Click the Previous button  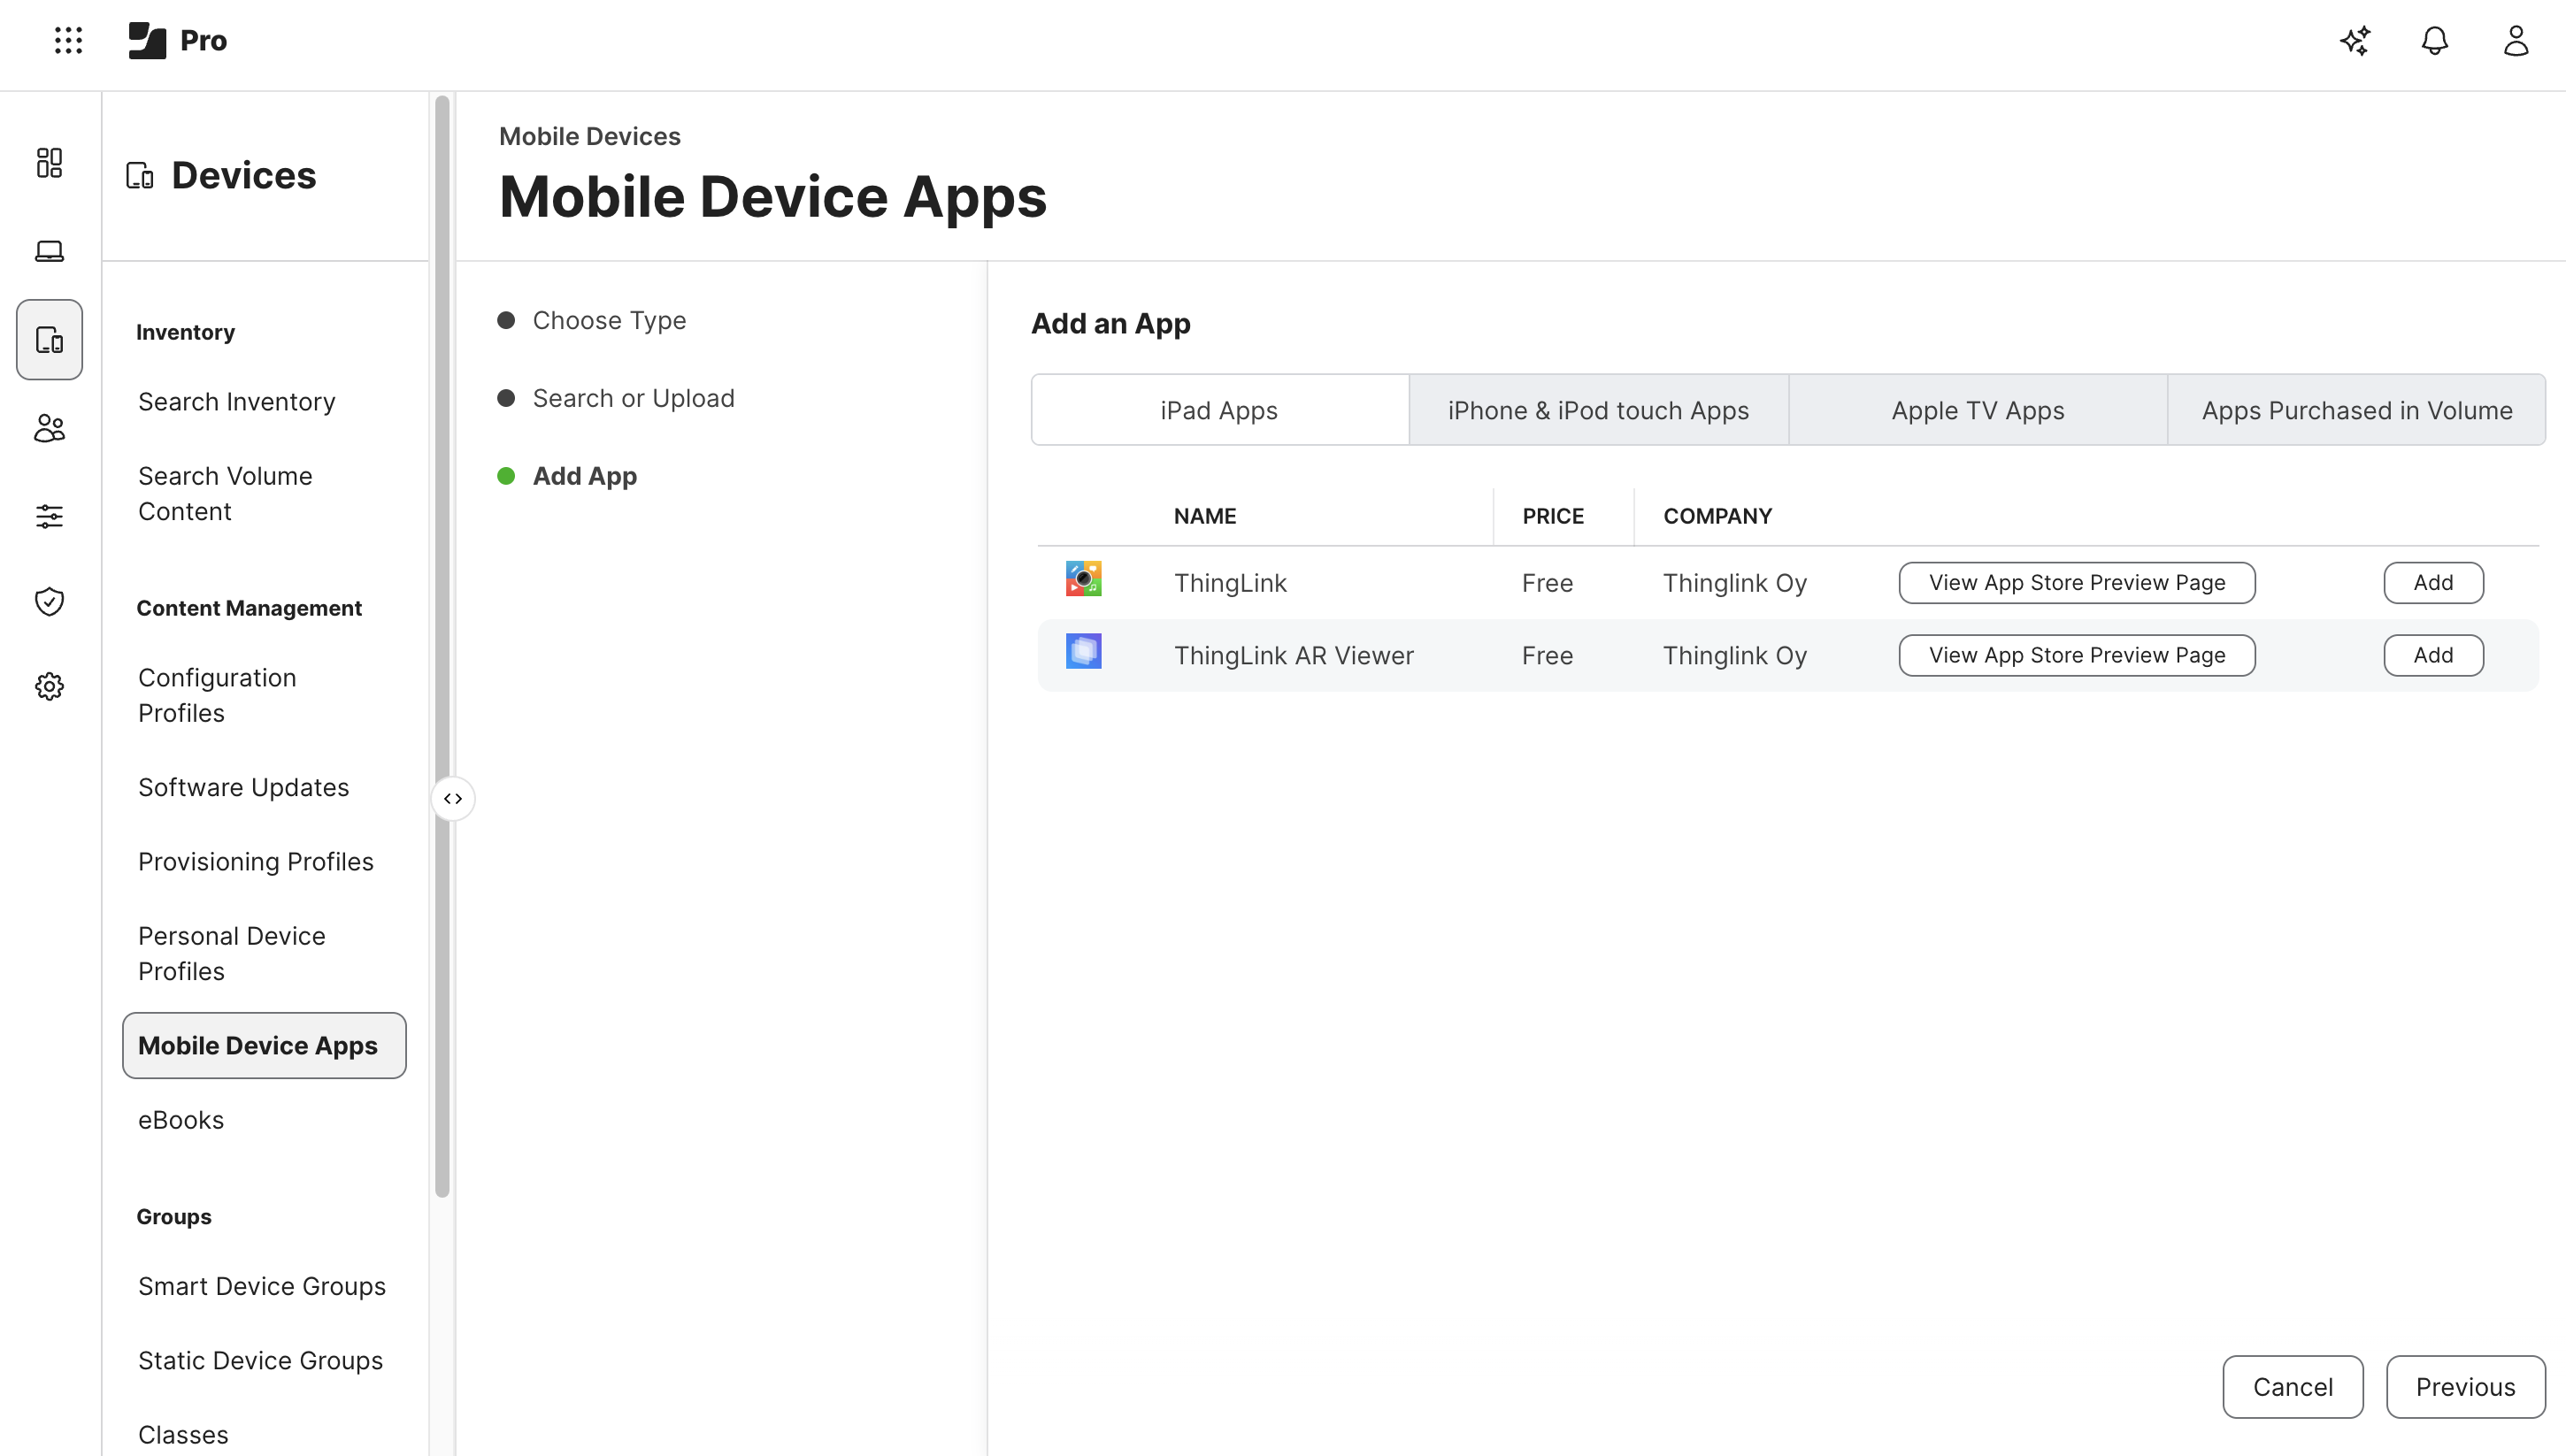coord(2465,1387)
